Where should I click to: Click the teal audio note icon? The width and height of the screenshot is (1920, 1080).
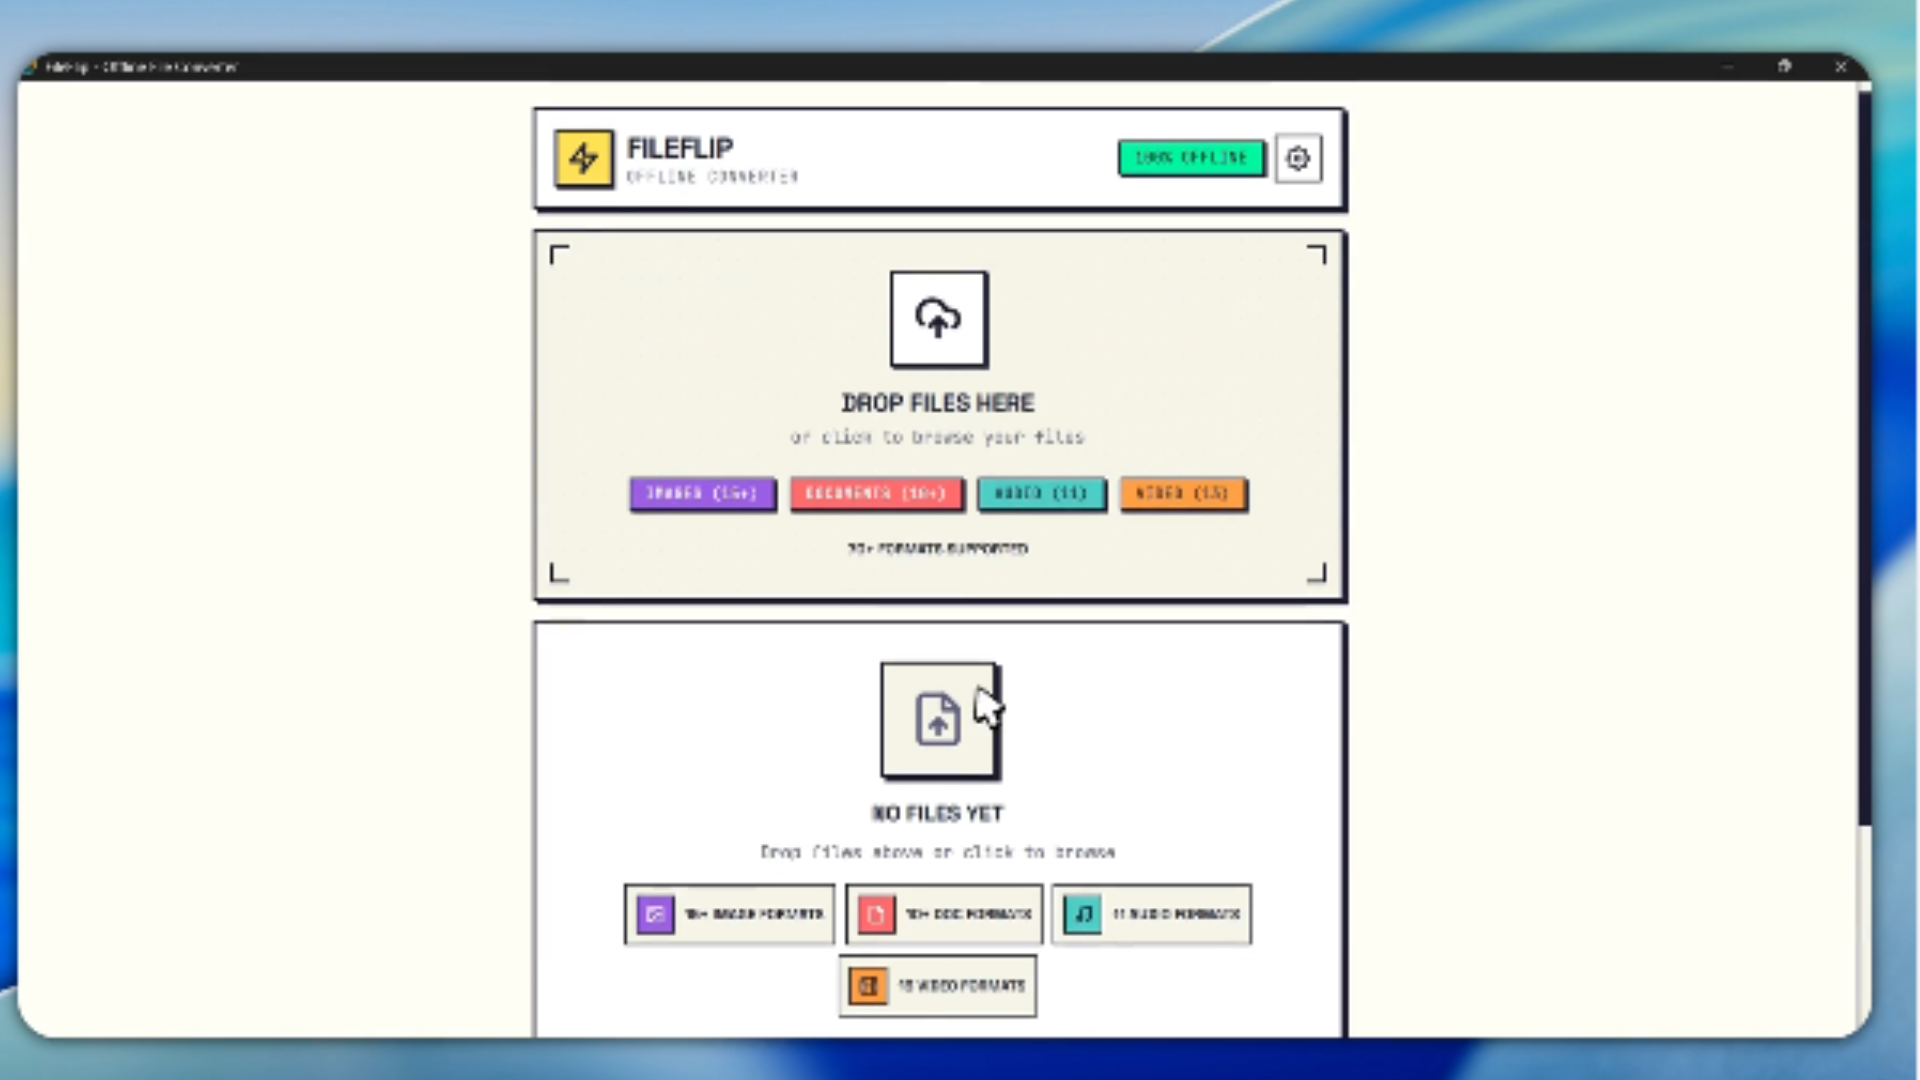(1081, 913)
